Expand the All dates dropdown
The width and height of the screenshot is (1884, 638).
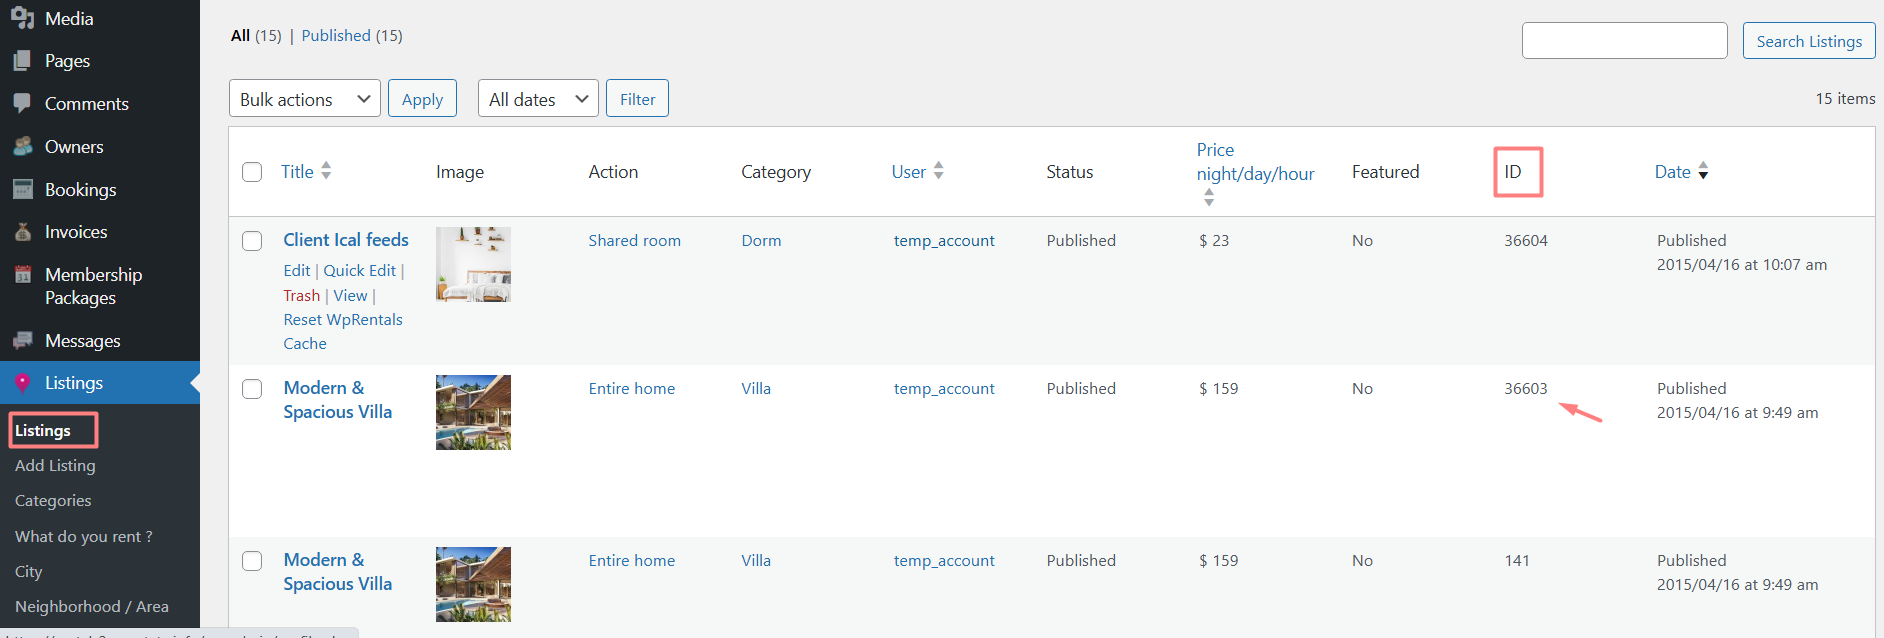pyautogui.click(x=537, y=99)
